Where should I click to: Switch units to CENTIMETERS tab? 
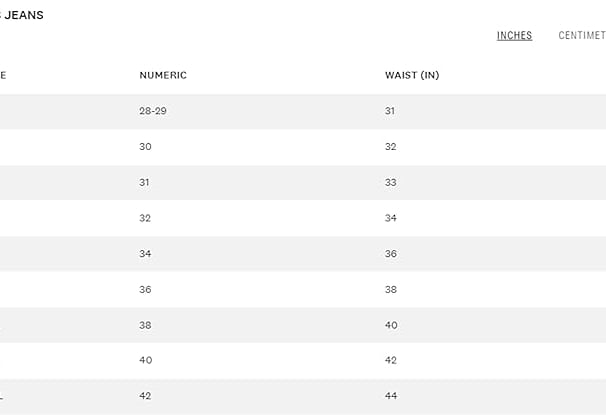(x=582, y=36)
